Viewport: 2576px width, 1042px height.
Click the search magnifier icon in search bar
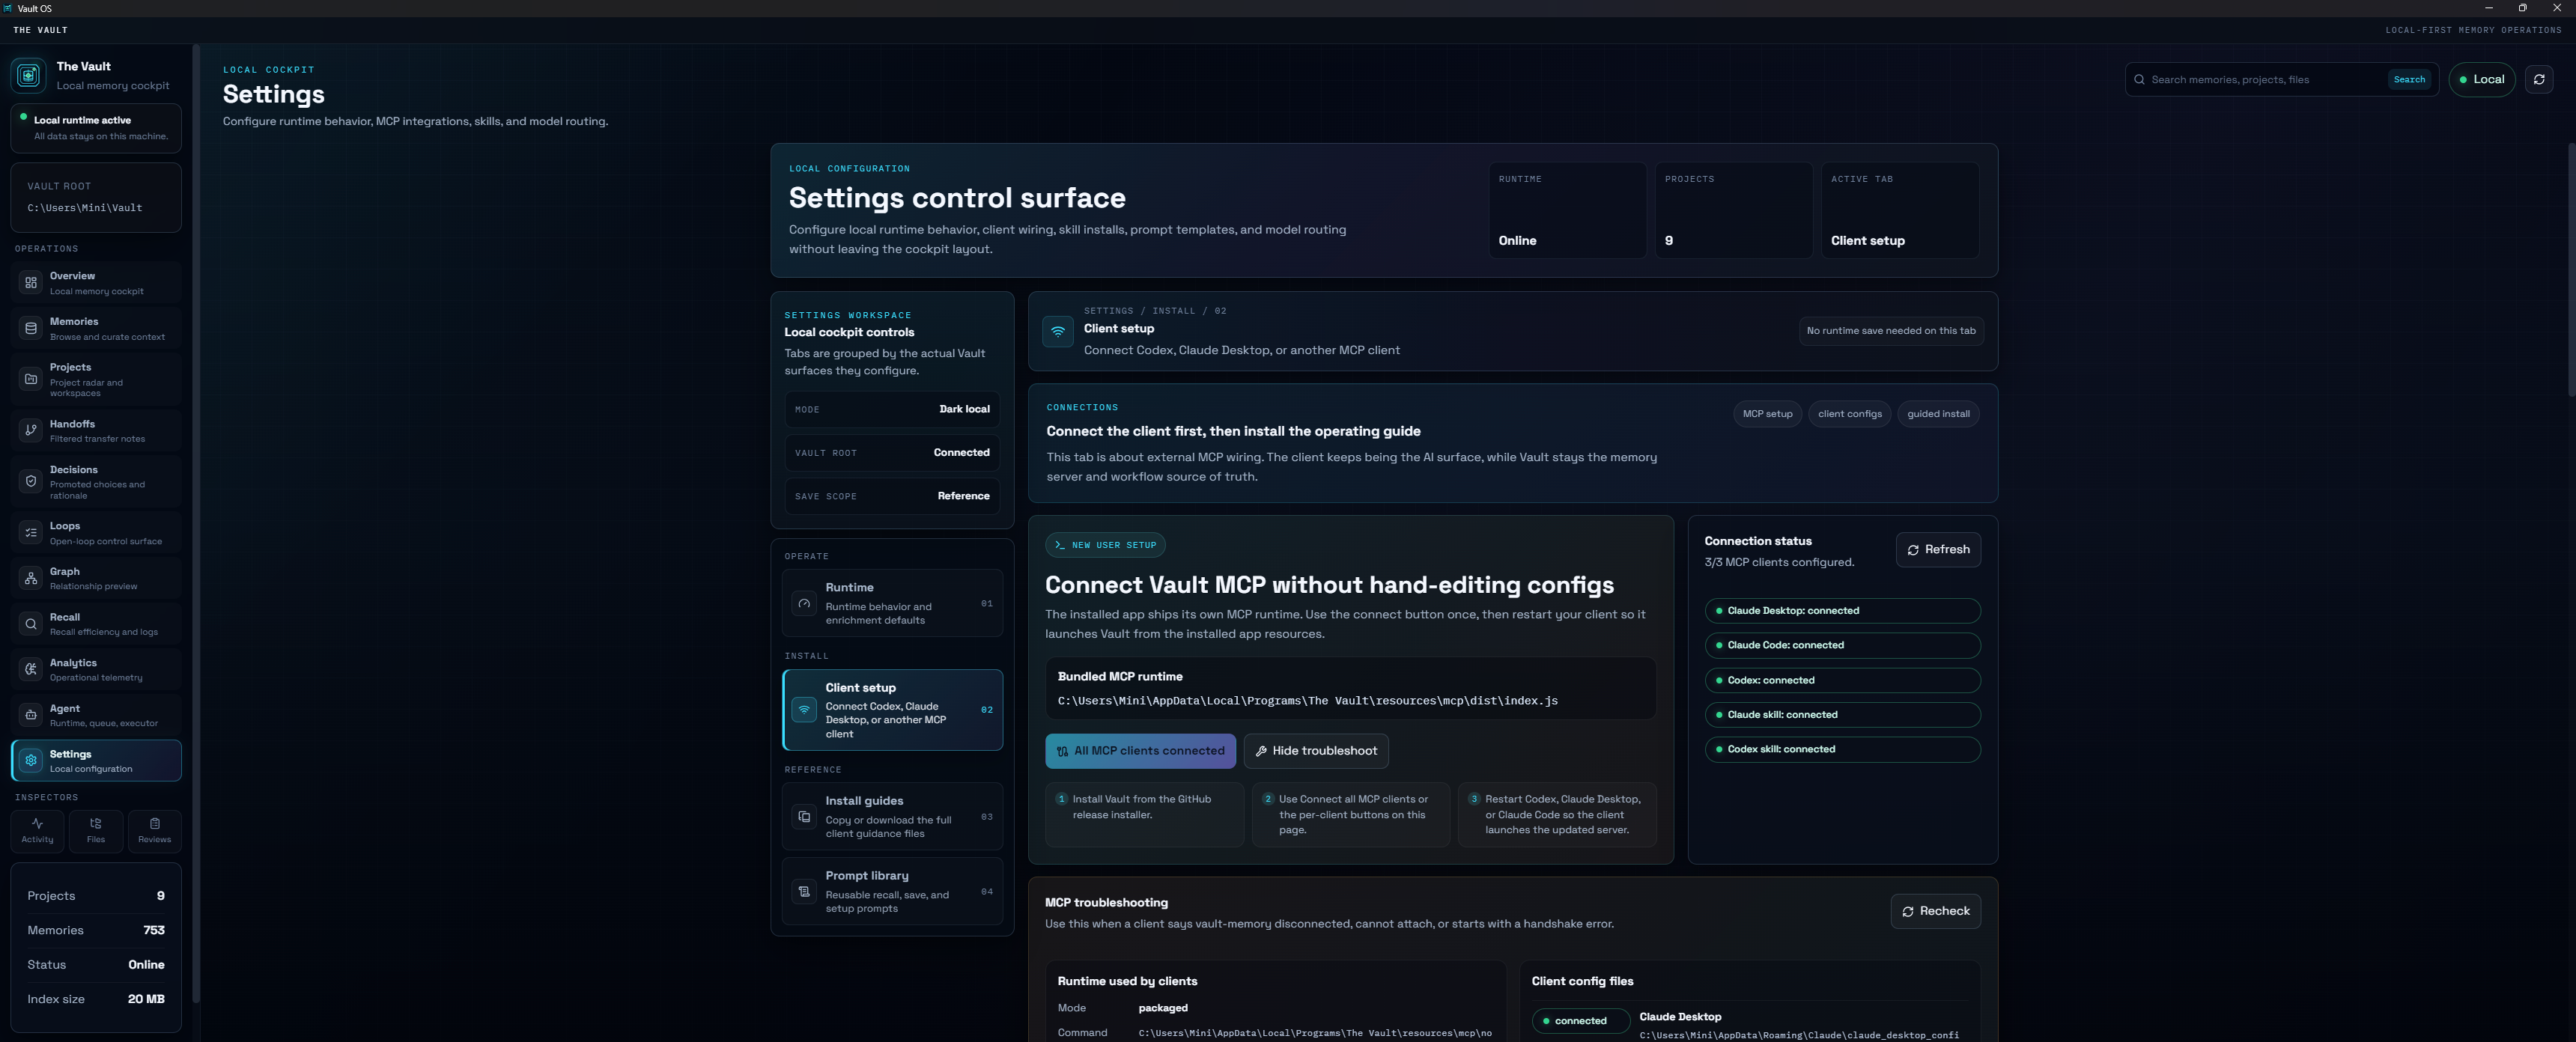point(2139,80)
